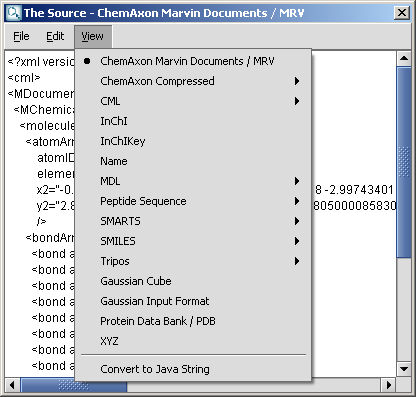
Task: Open the Edit menu
Action: tap(55, 36)
